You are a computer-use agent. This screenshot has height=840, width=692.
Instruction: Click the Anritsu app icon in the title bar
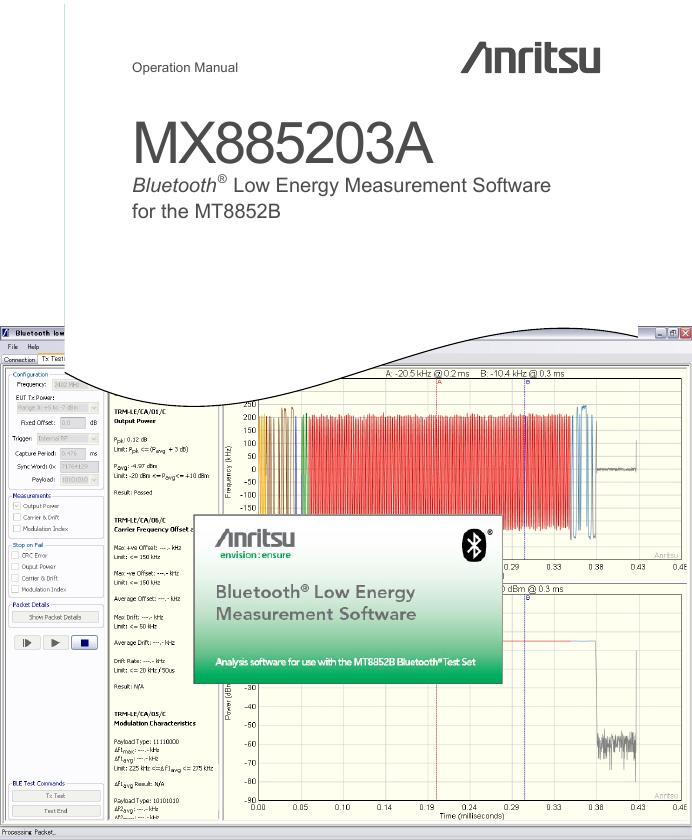pyautogui.click(x=6, y=333)
